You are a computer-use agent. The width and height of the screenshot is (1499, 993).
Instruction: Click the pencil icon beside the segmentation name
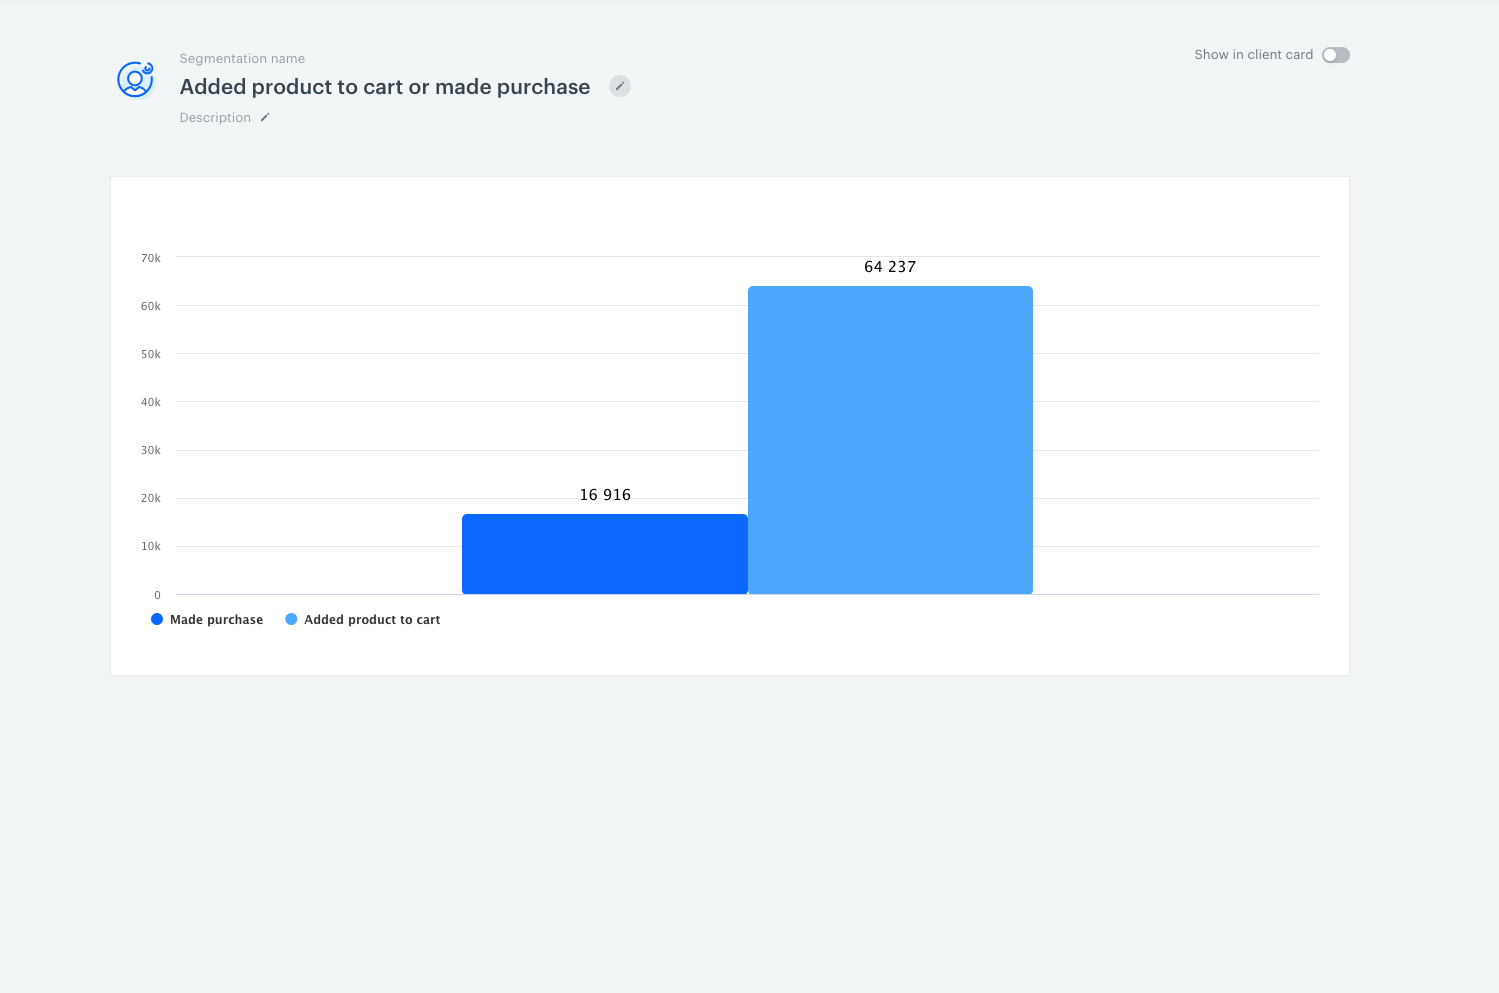(x=620, y=87)
